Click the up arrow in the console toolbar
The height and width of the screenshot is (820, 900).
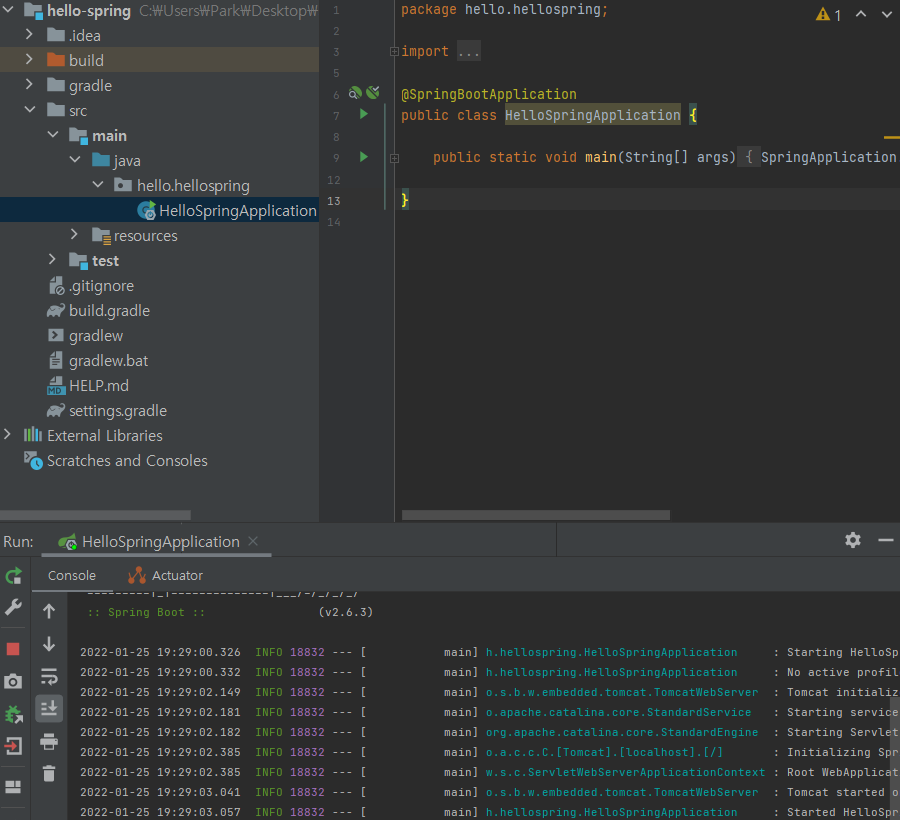(49, 612)
